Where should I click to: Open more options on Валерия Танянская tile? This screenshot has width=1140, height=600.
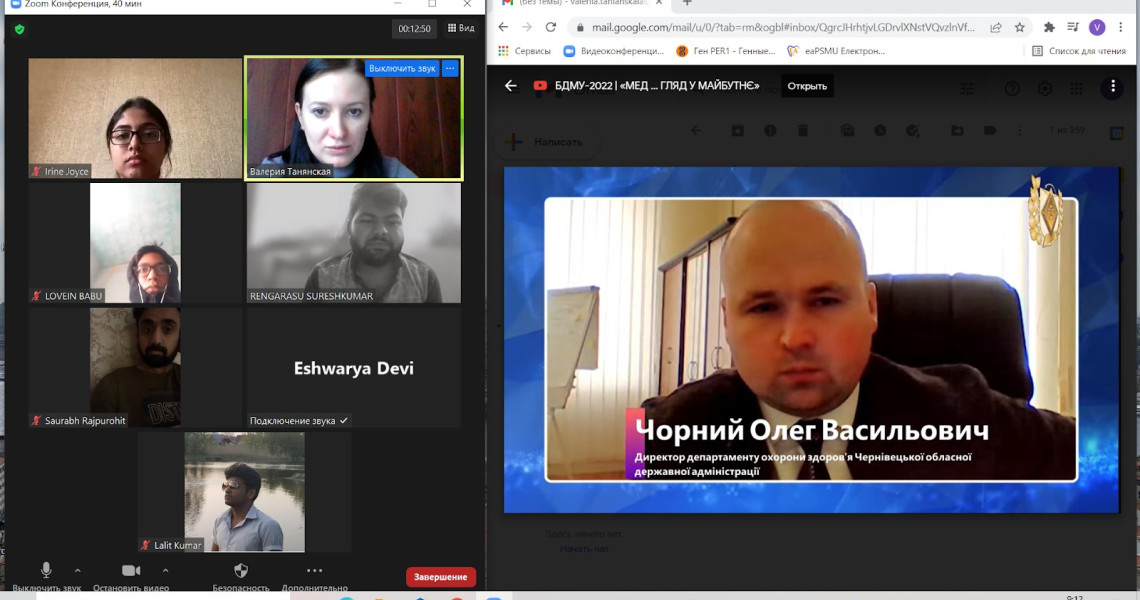tap(450, 68)
